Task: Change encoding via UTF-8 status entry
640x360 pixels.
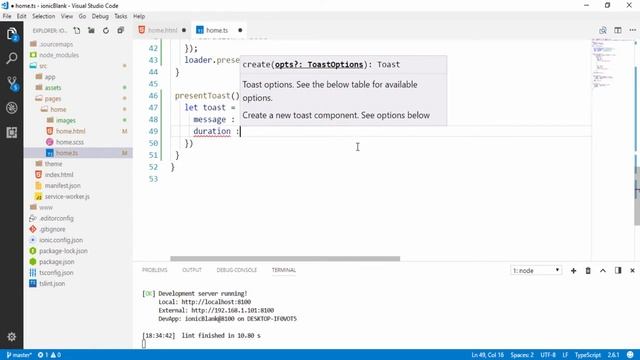Action: coord(548,355)
